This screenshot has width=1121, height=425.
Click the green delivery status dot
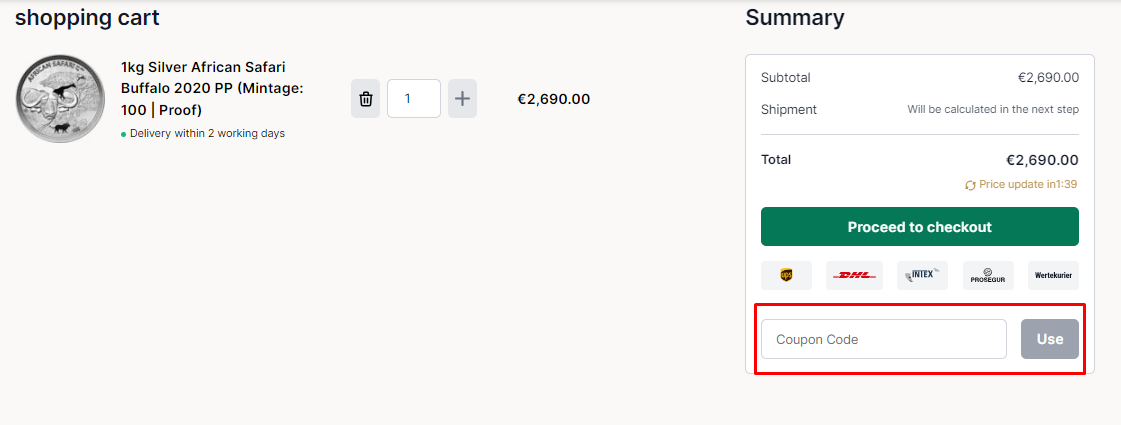click(124, 134)
